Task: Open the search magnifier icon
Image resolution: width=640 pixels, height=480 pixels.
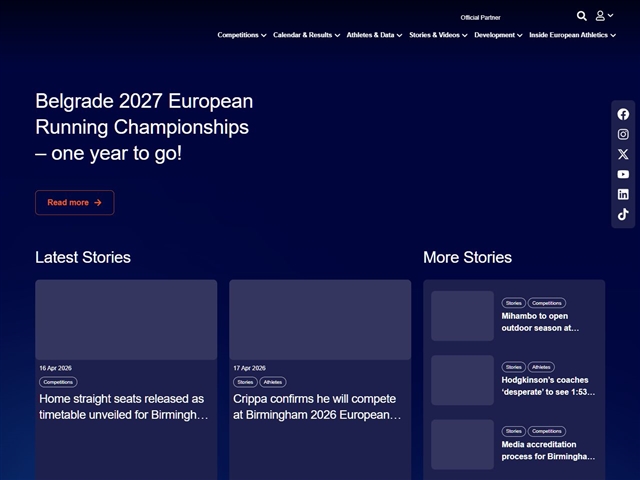Action: 582,16
